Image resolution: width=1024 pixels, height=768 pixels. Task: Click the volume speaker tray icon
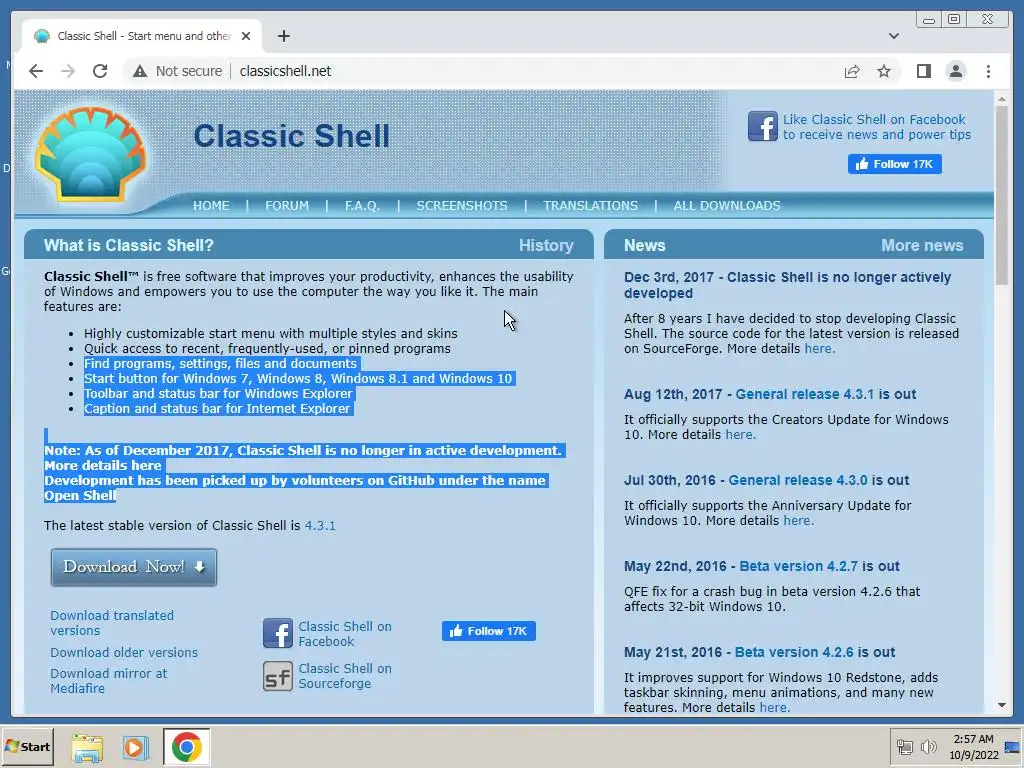(927, 747)
